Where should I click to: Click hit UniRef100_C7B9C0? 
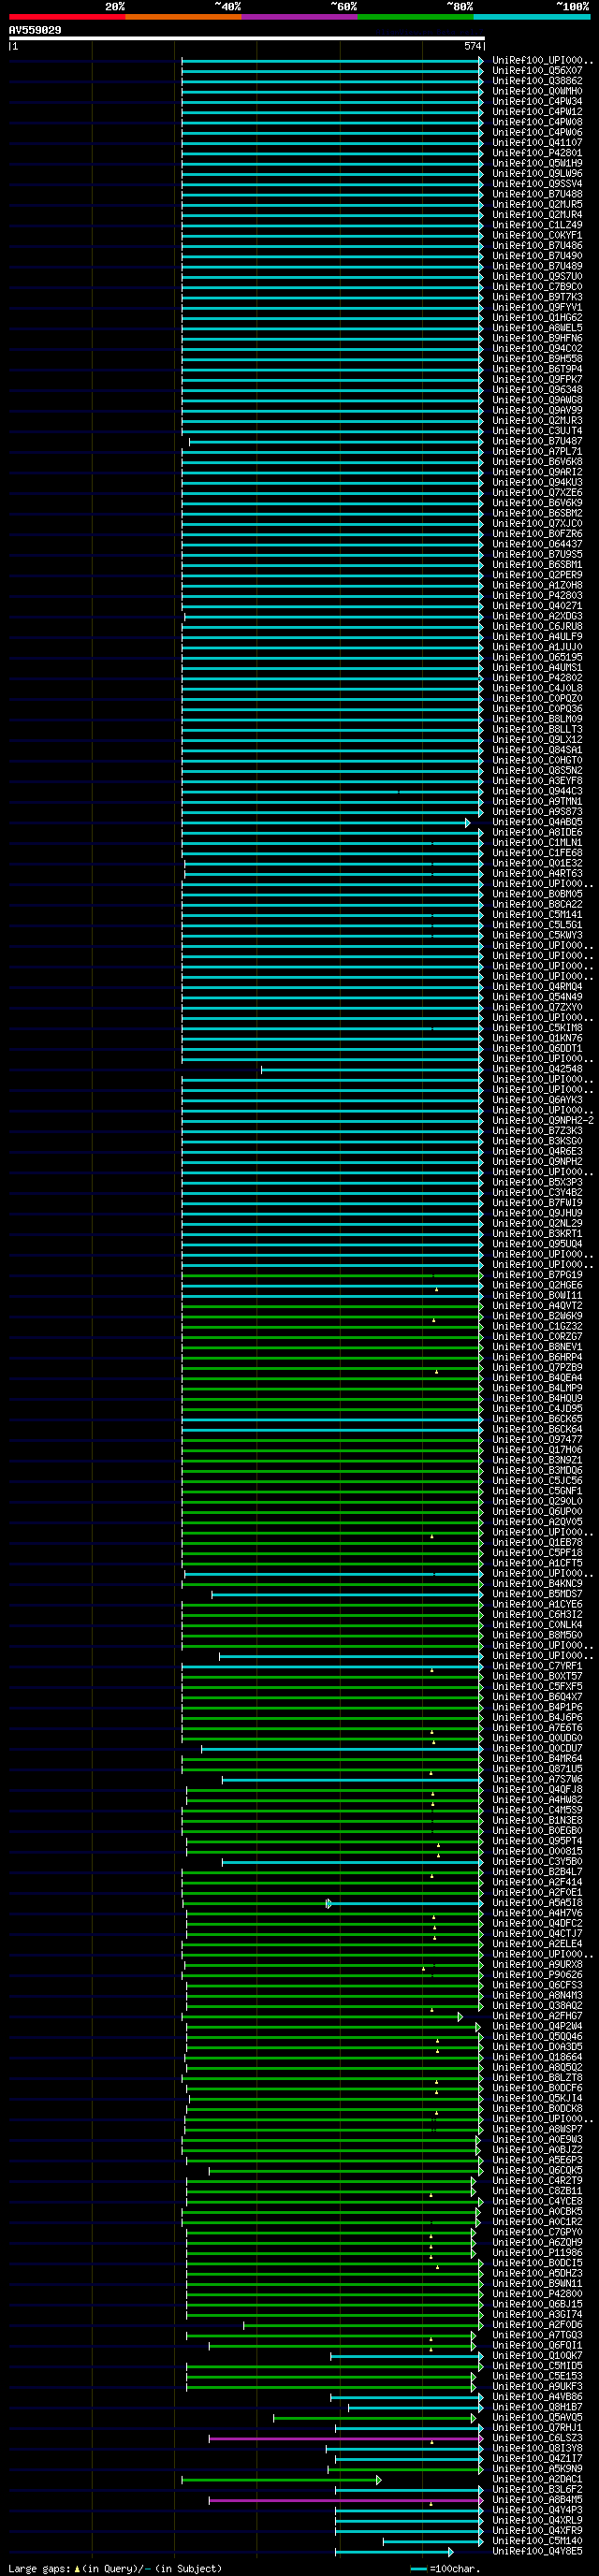537,287
